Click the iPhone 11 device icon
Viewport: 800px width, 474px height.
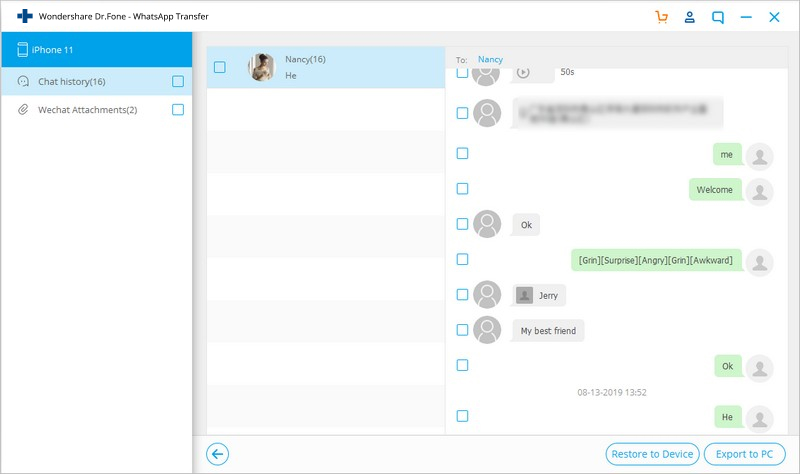[x=22, y=49]
